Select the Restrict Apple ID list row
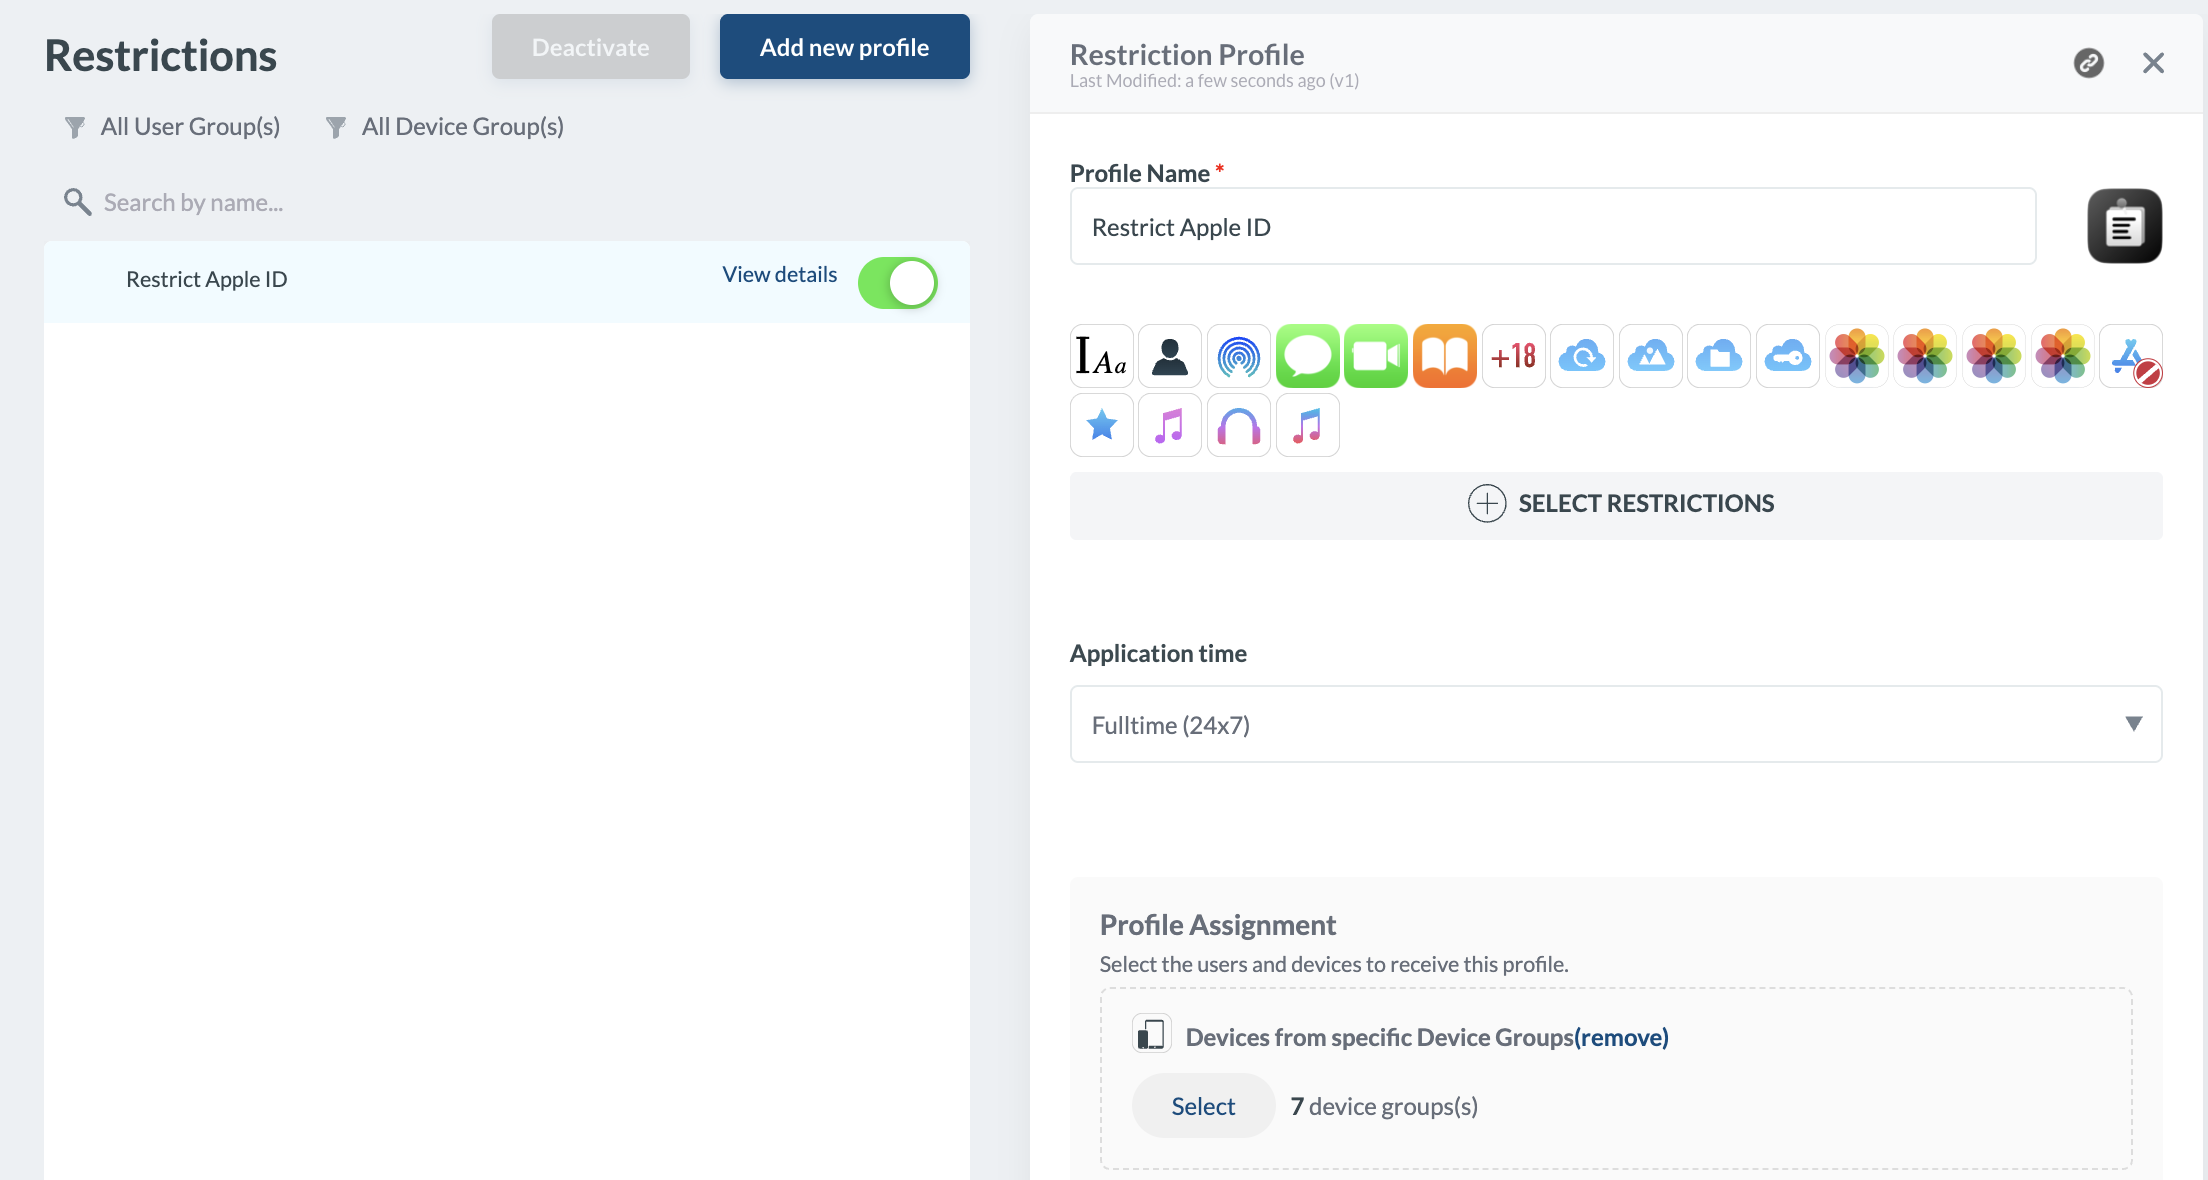This screenshot has height=1180, width=2208. point(506,281)
